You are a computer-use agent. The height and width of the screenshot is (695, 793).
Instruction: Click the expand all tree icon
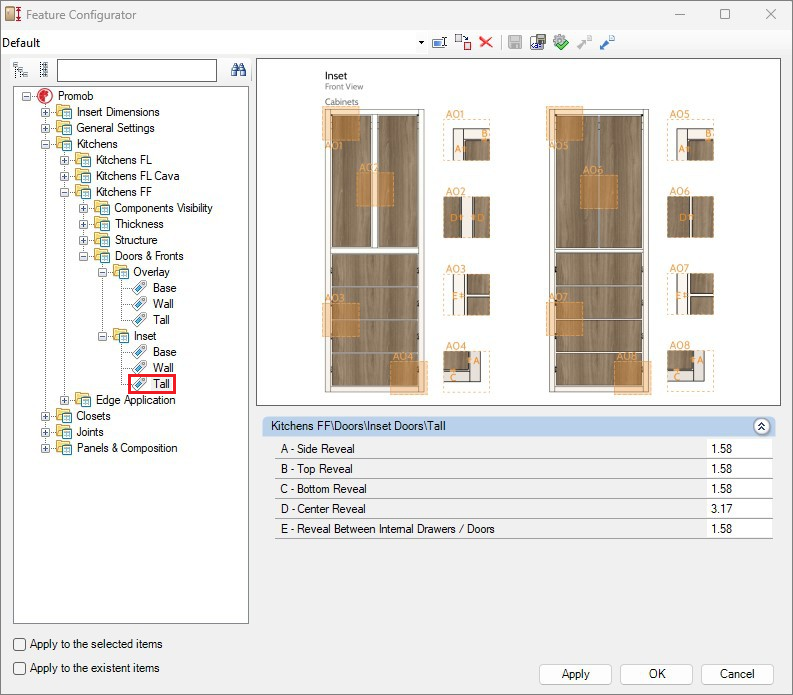click(x=20, y=70)
